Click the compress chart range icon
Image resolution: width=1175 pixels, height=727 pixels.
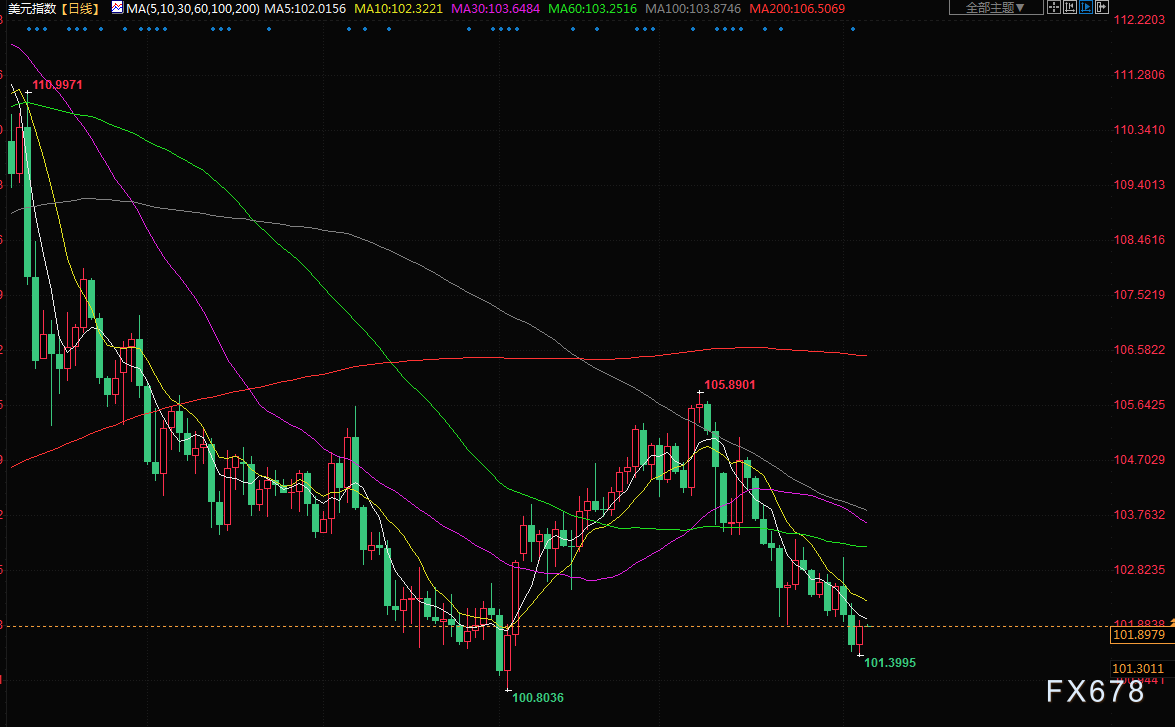tap(1070, 7)
